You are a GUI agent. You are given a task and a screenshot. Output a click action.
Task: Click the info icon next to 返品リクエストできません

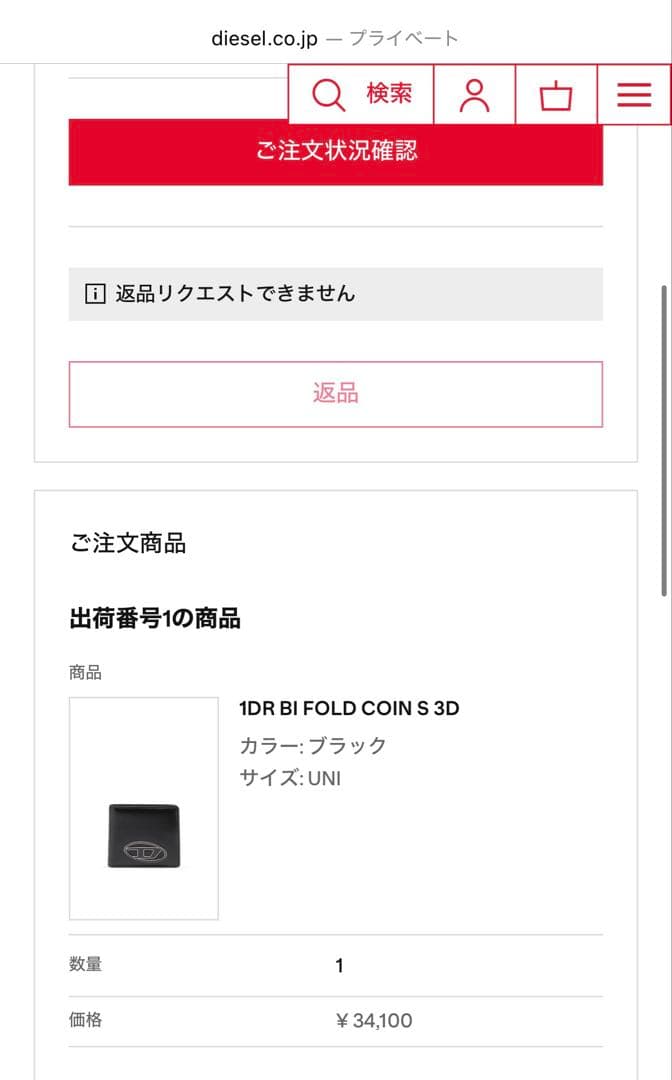coord(95,293)
